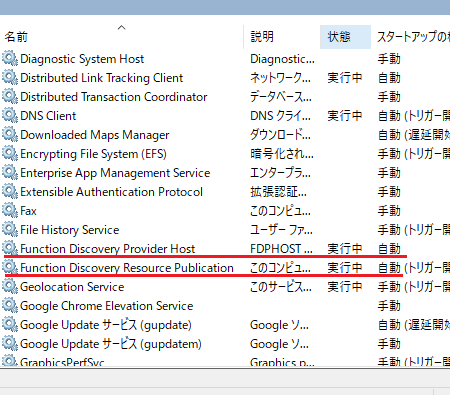Click the 実行中 status of DNS Client
This screenshot has width=450, height=395.
tap(344, 116)
